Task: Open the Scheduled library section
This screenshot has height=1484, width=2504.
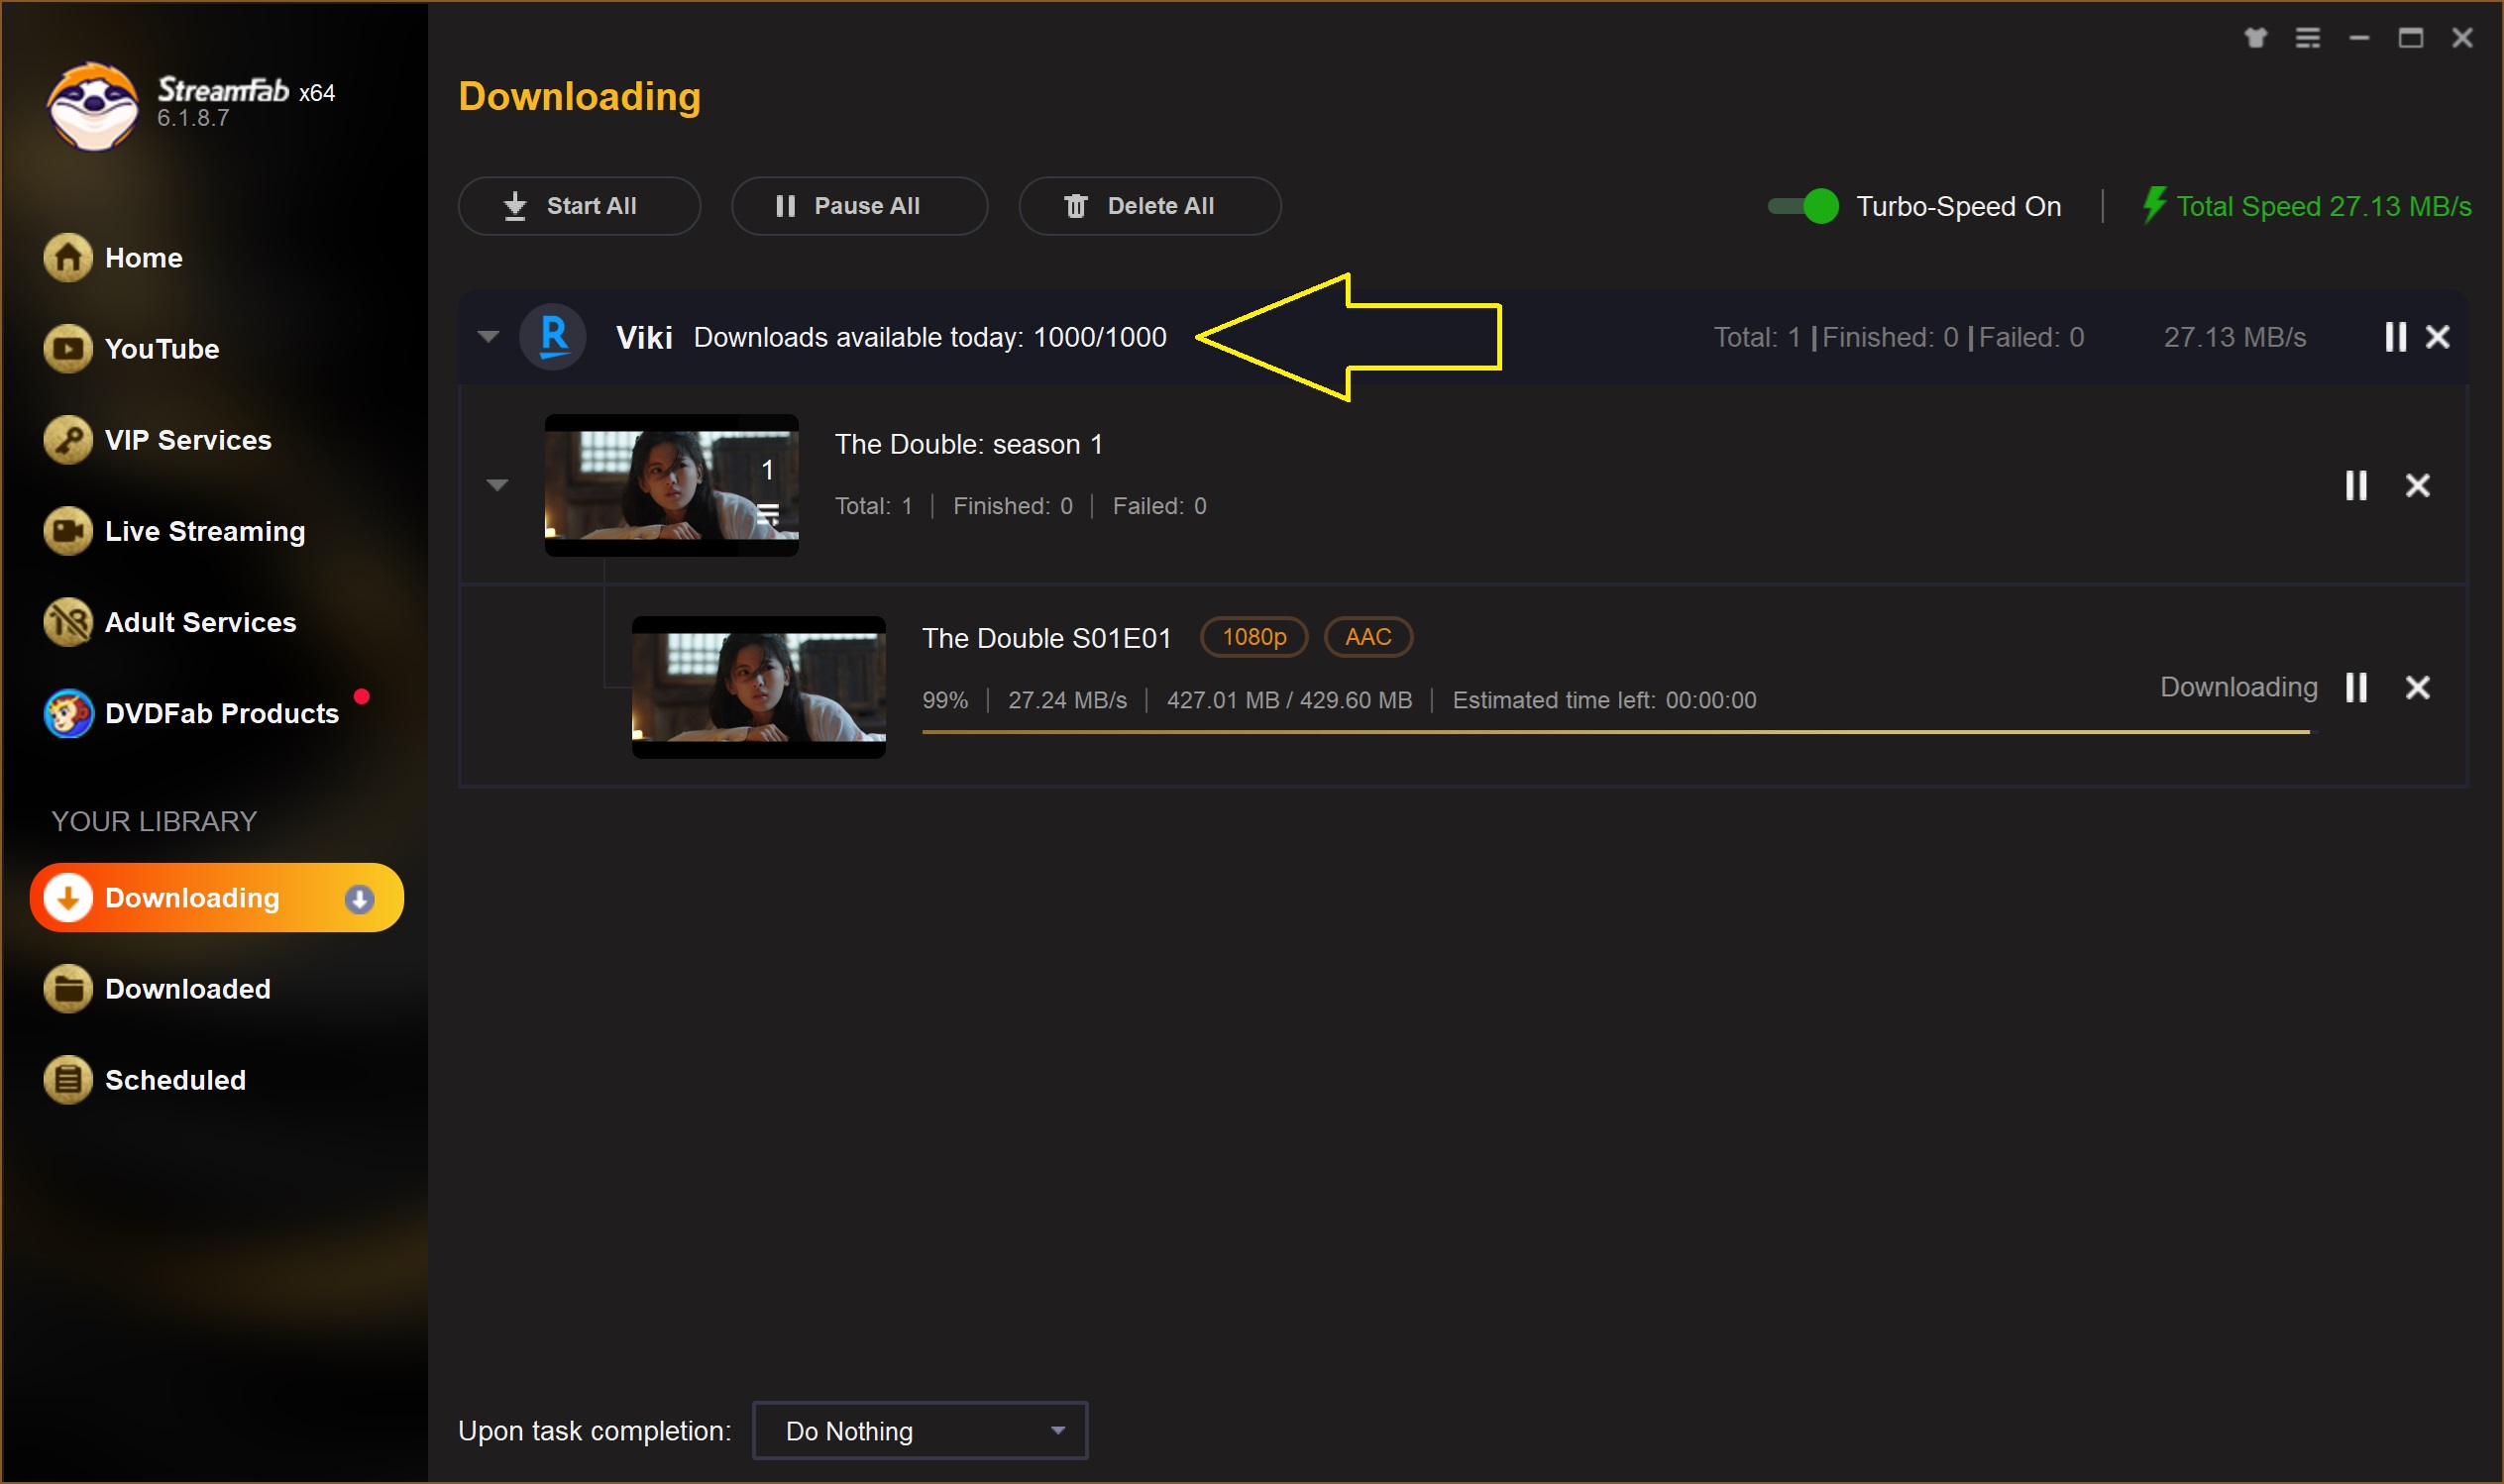Action: tap(175, 1080)
